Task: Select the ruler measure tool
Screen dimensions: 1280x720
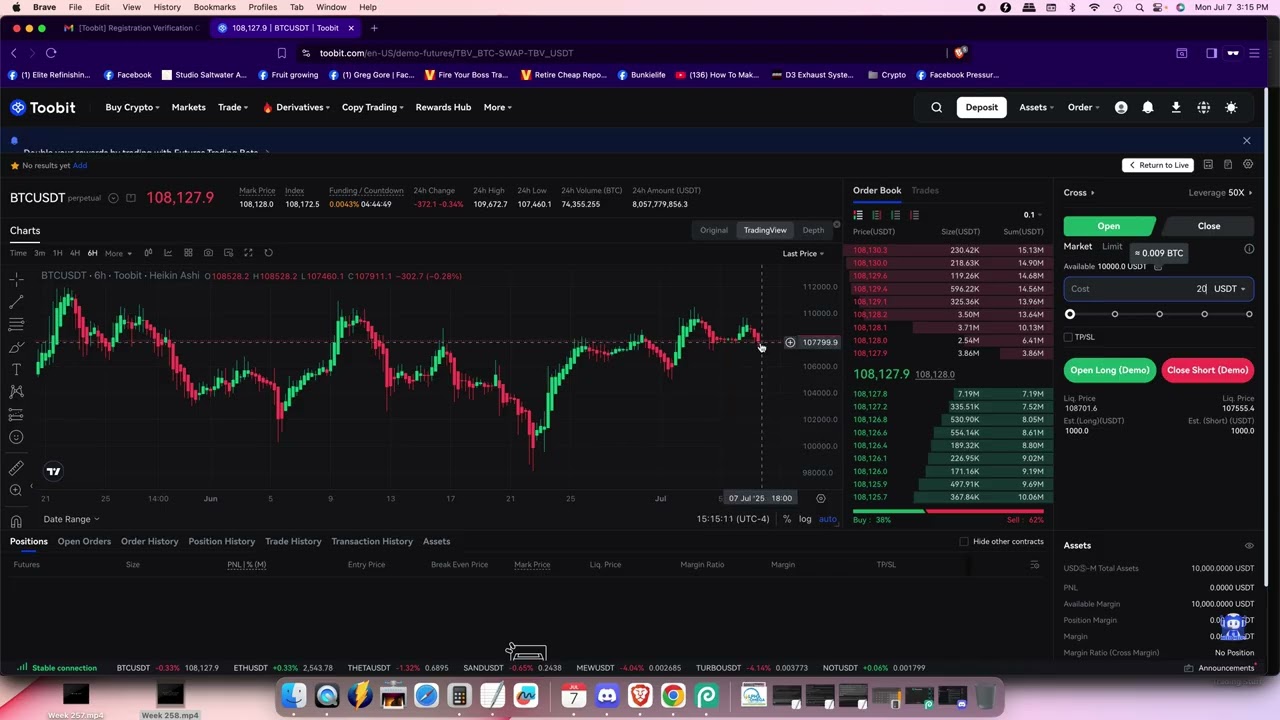Action: coord(16,467)
